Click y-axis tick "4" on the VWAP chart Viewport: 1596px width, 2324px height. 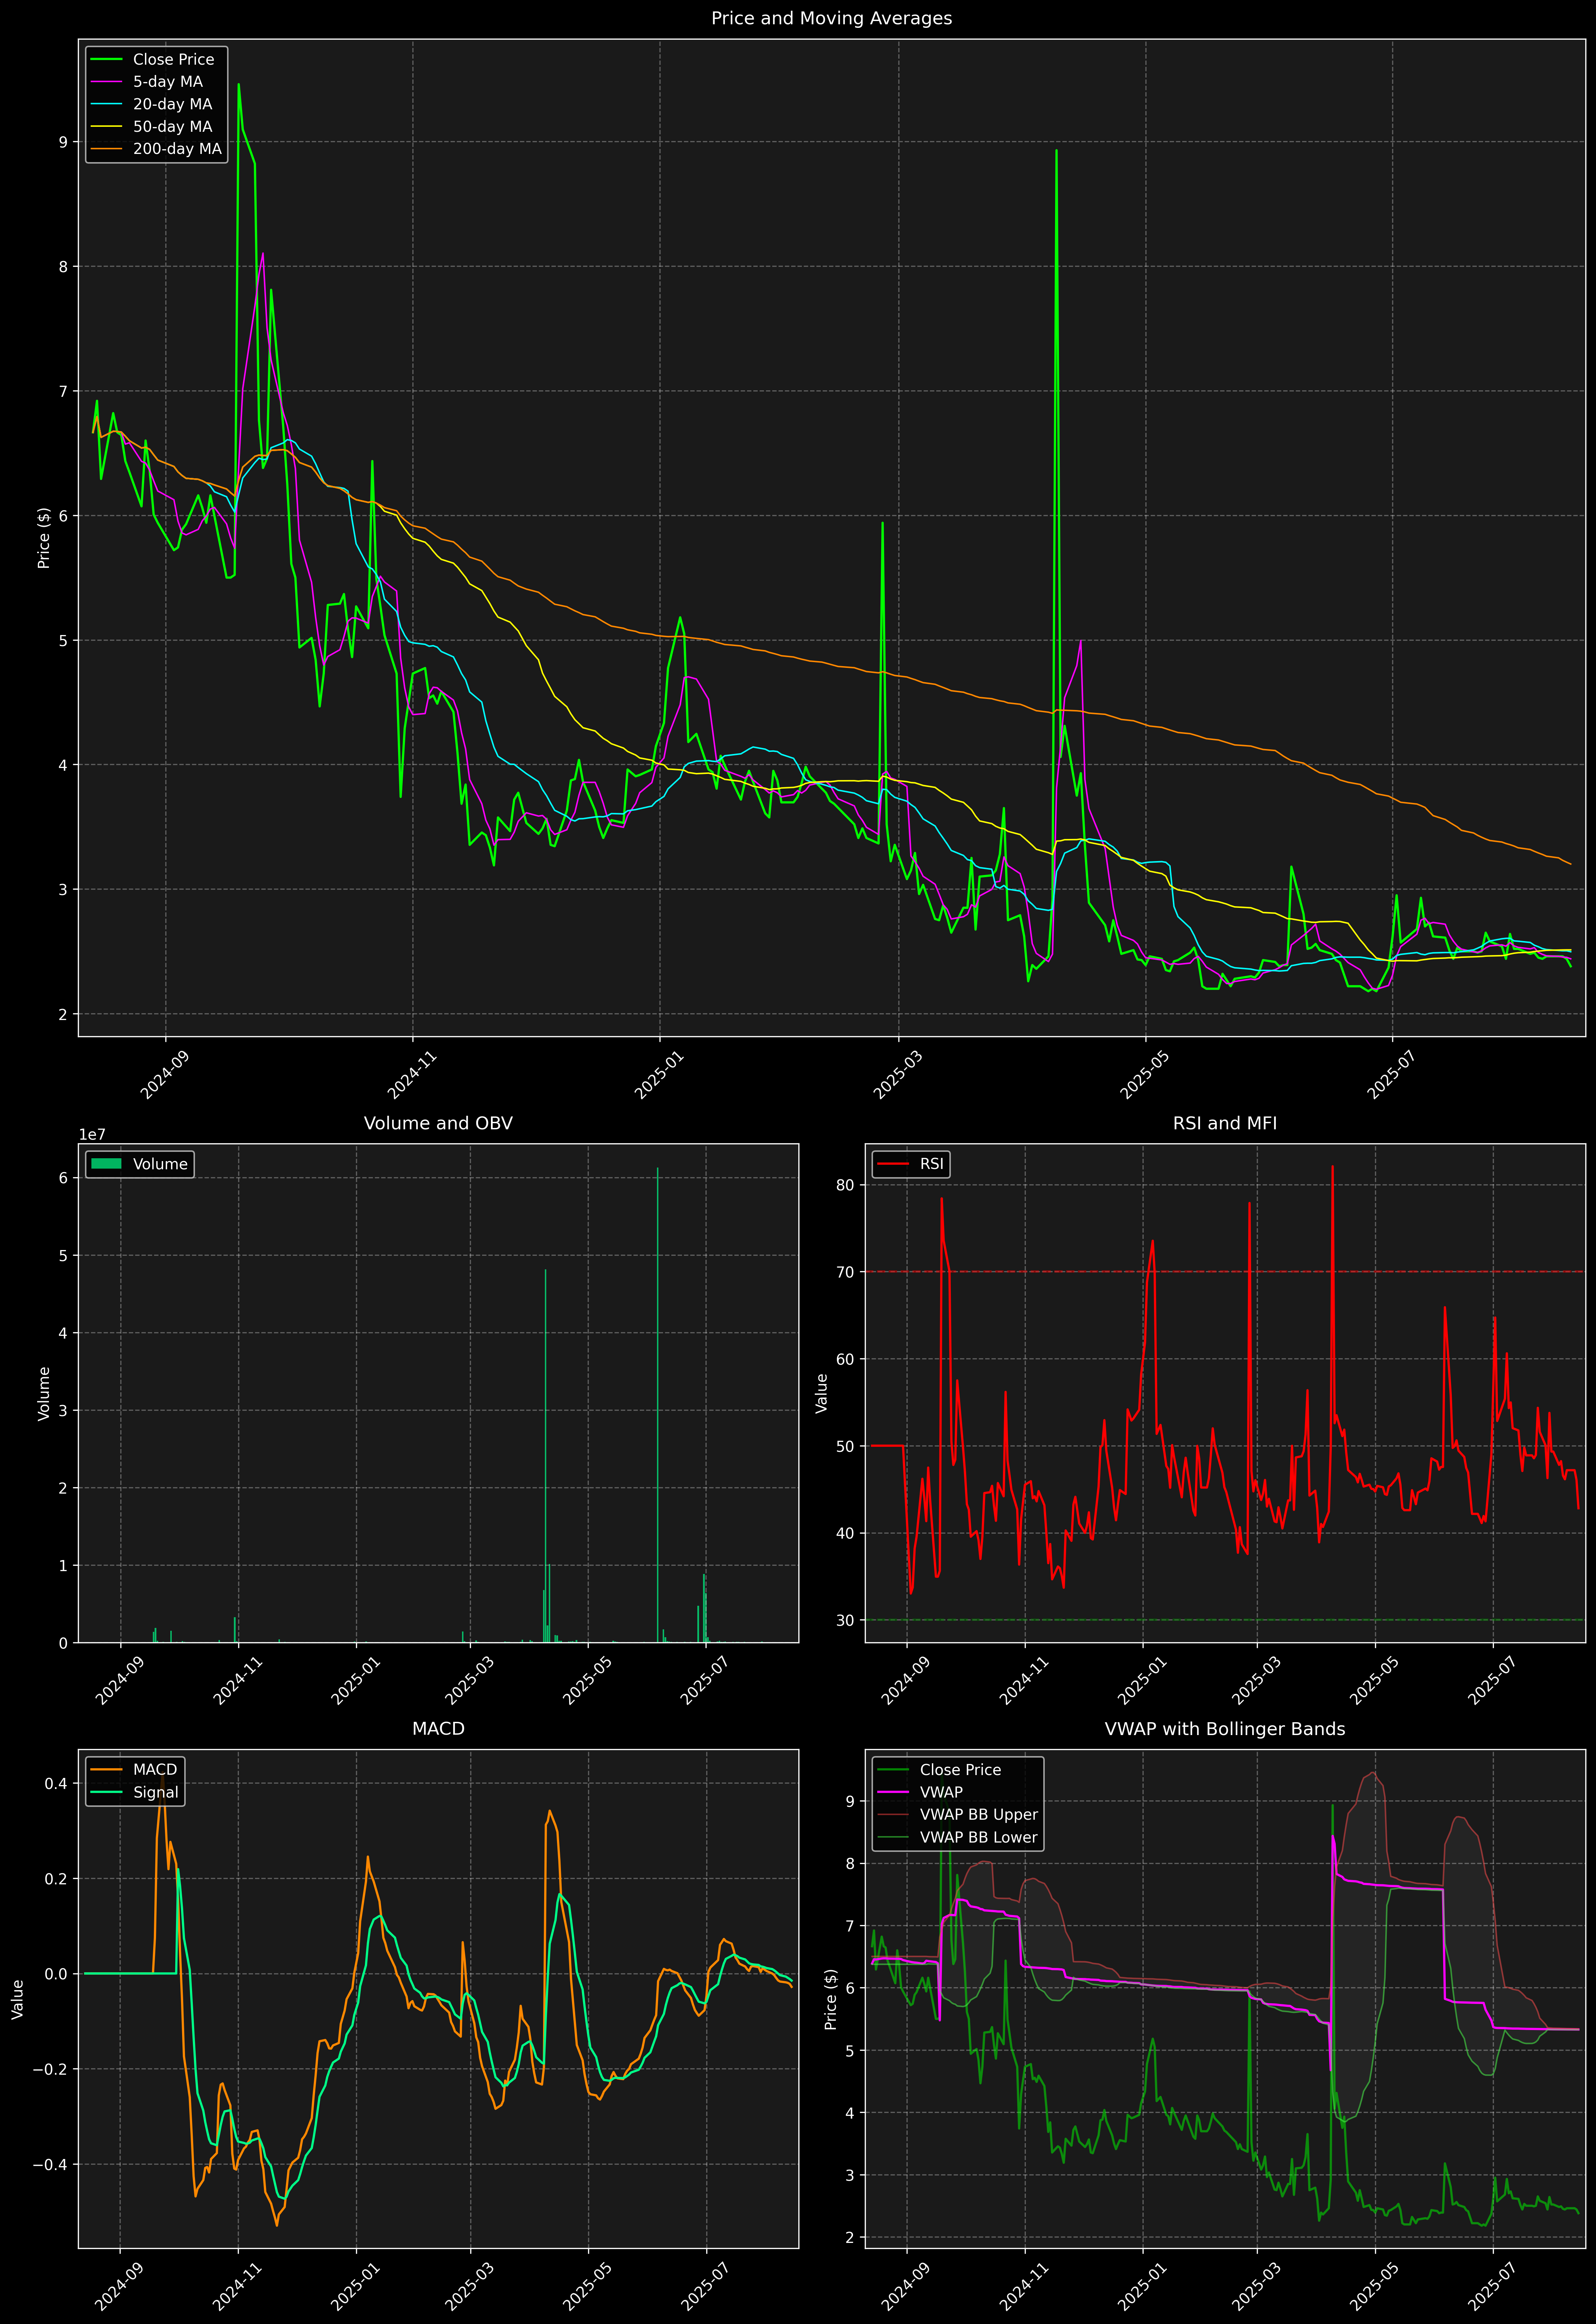coord(850,2113)
